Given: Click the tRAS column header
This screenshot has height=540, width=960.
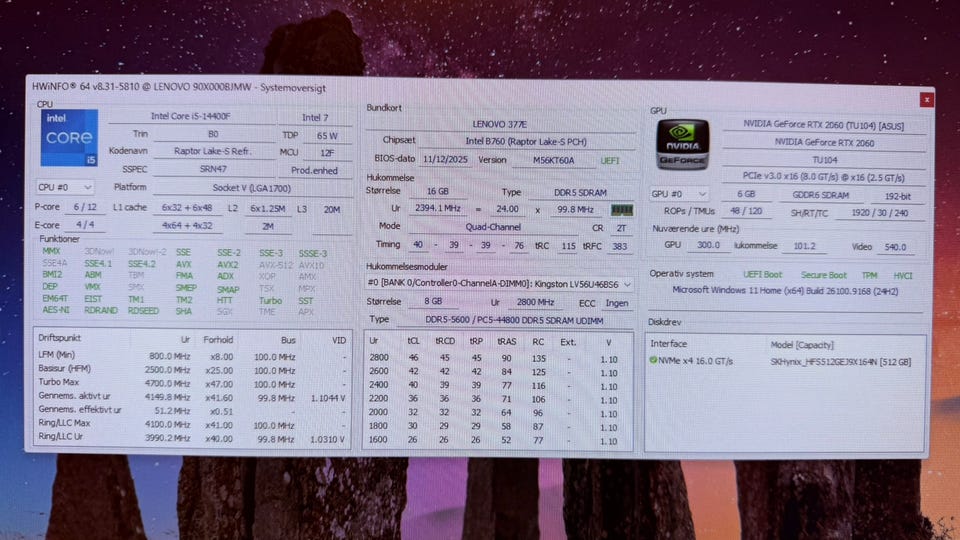Looking at the screenshot, I should coord(506,342).
